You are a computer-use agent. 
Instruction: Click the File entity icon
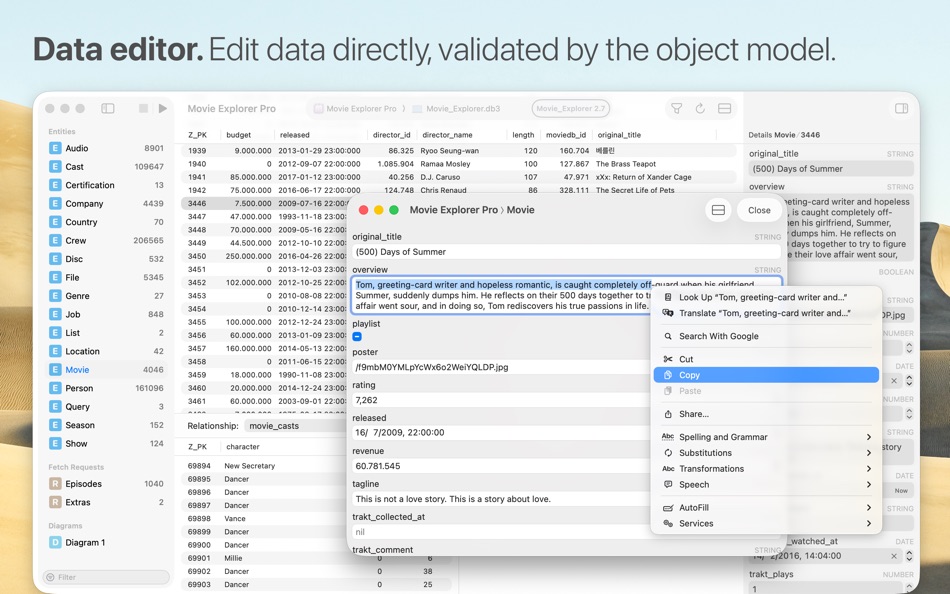tap(55, 278)
